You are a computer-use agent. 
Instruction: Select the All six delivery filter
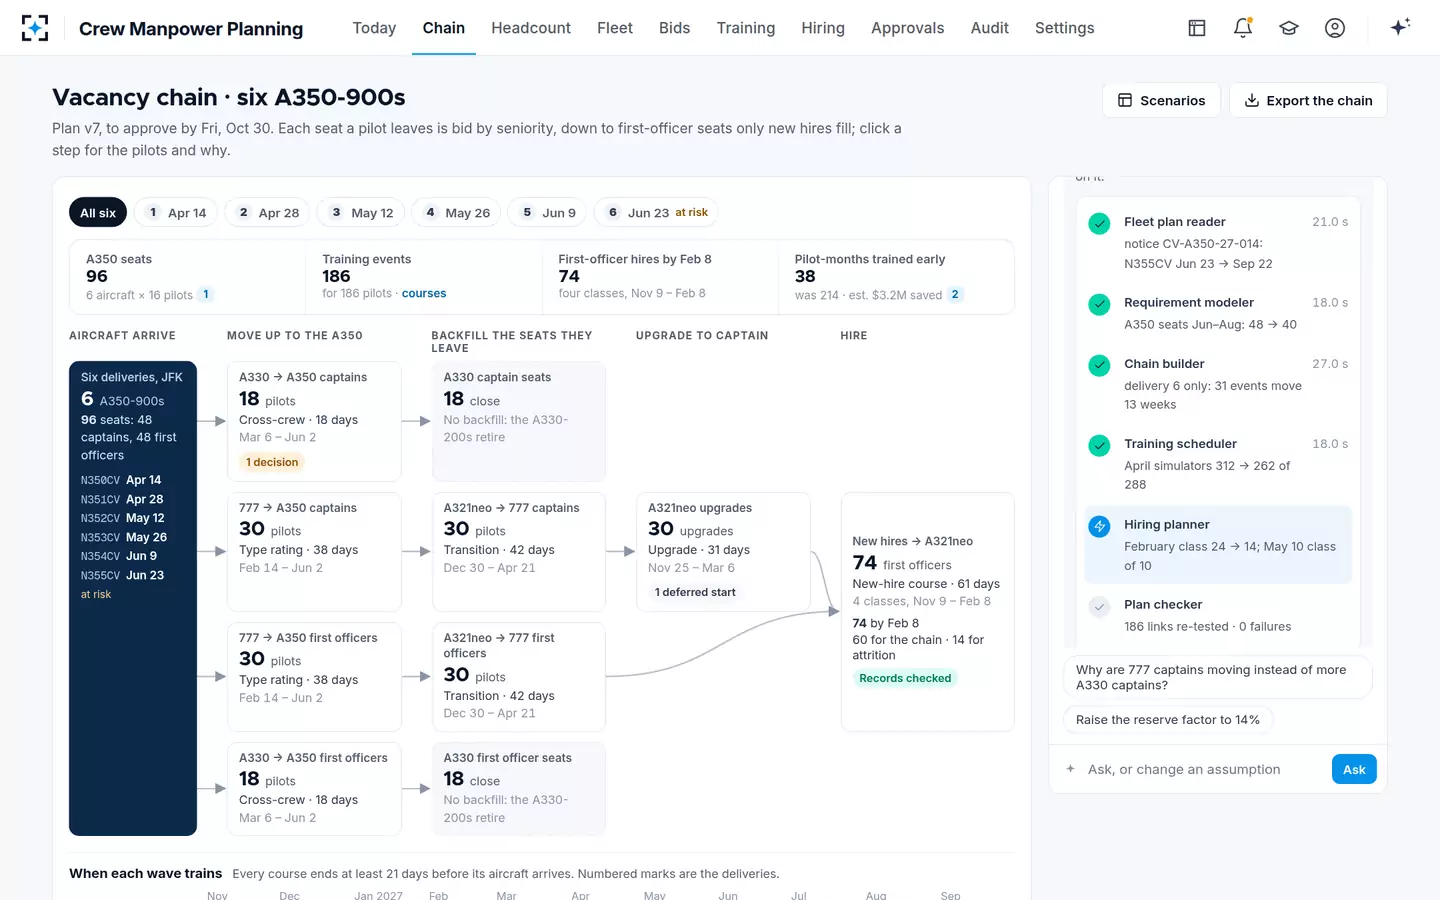[x=98, y=213]
